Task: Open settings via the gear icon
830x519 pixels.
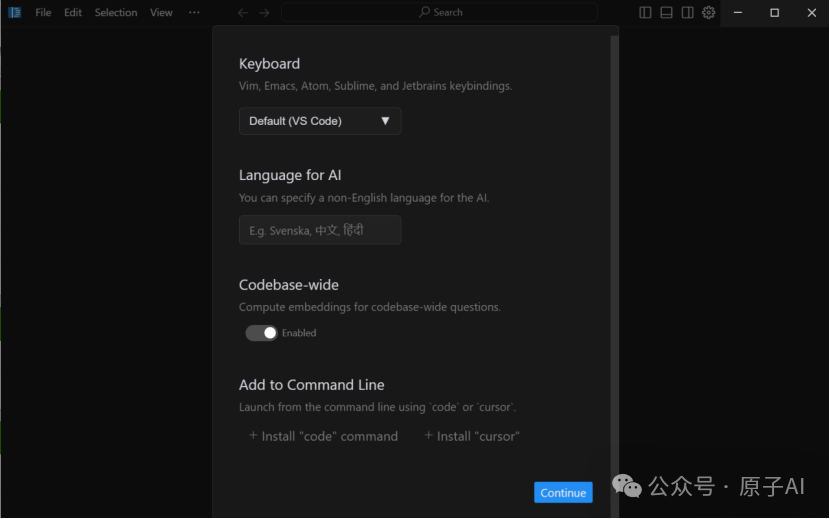Action: (708, 13)
